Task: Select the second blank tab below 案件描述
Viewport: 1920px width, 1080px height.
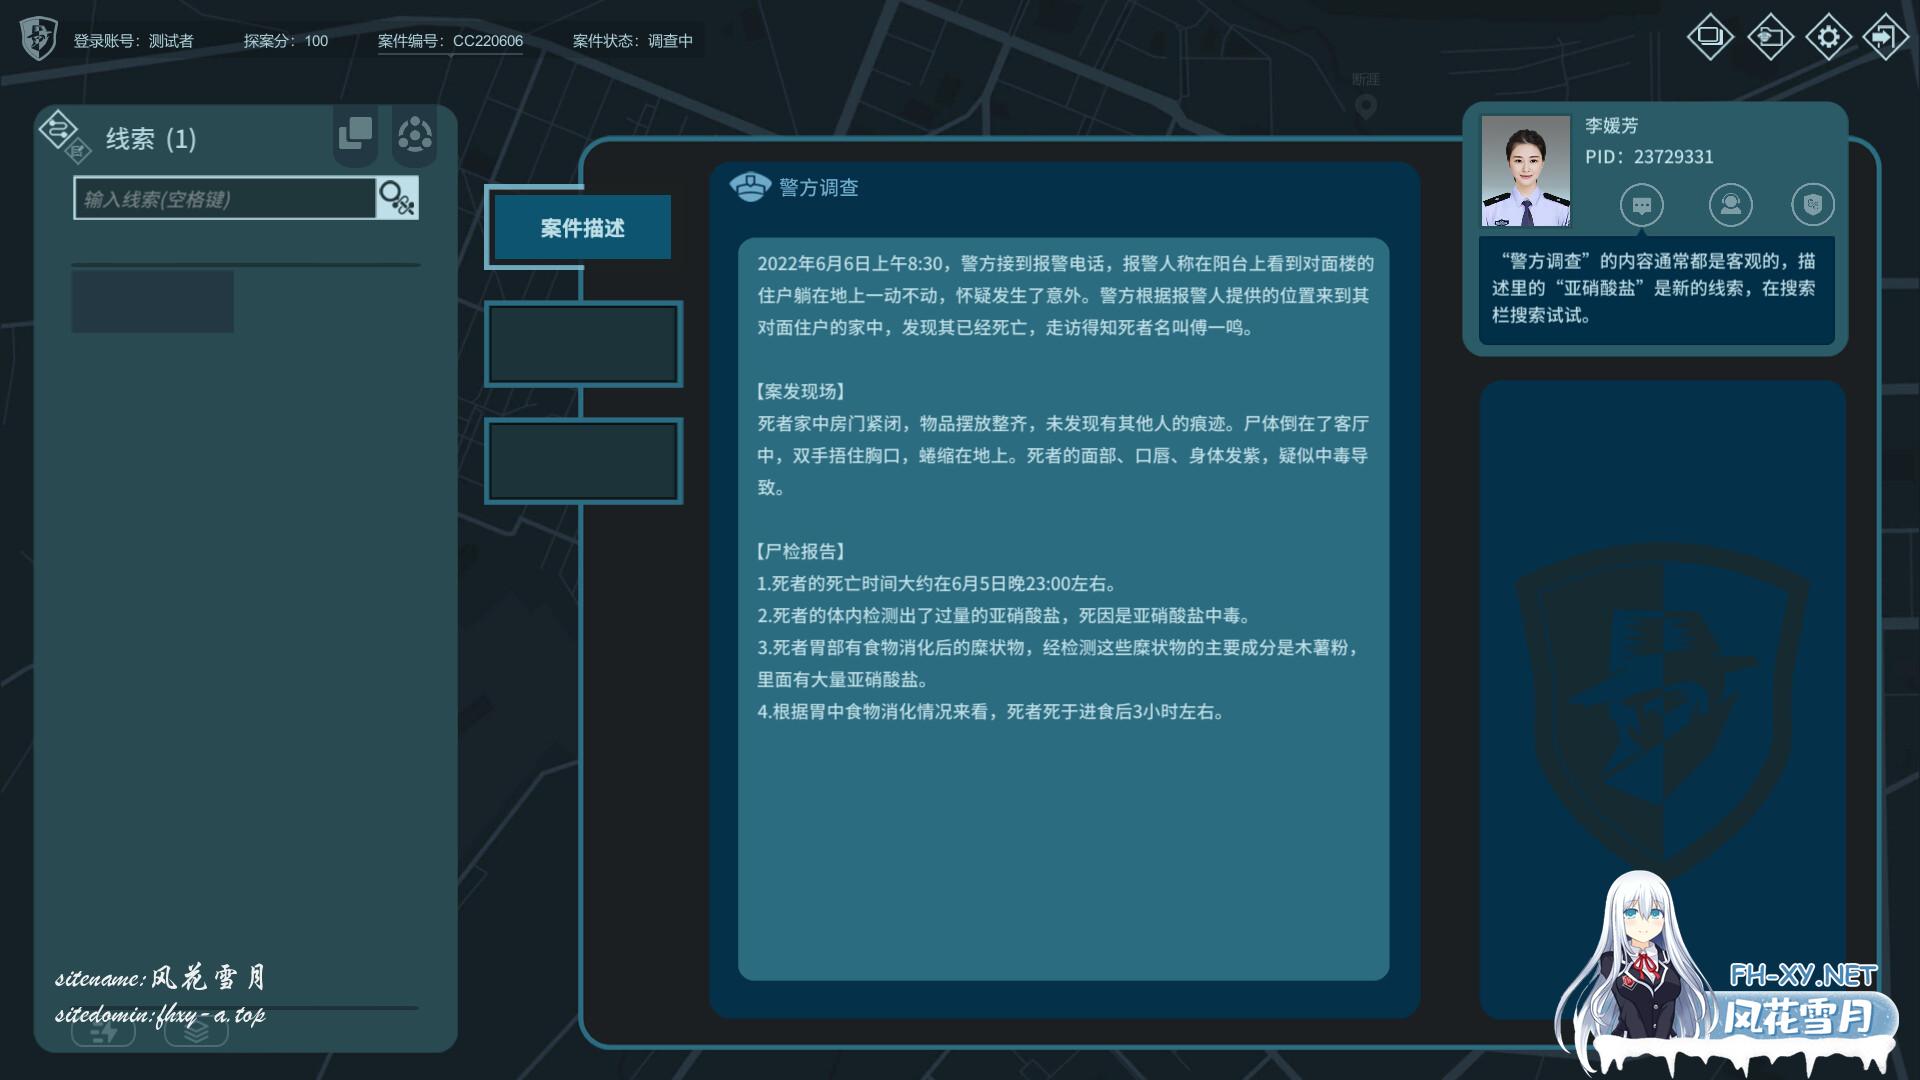Action: click(583, 344)
